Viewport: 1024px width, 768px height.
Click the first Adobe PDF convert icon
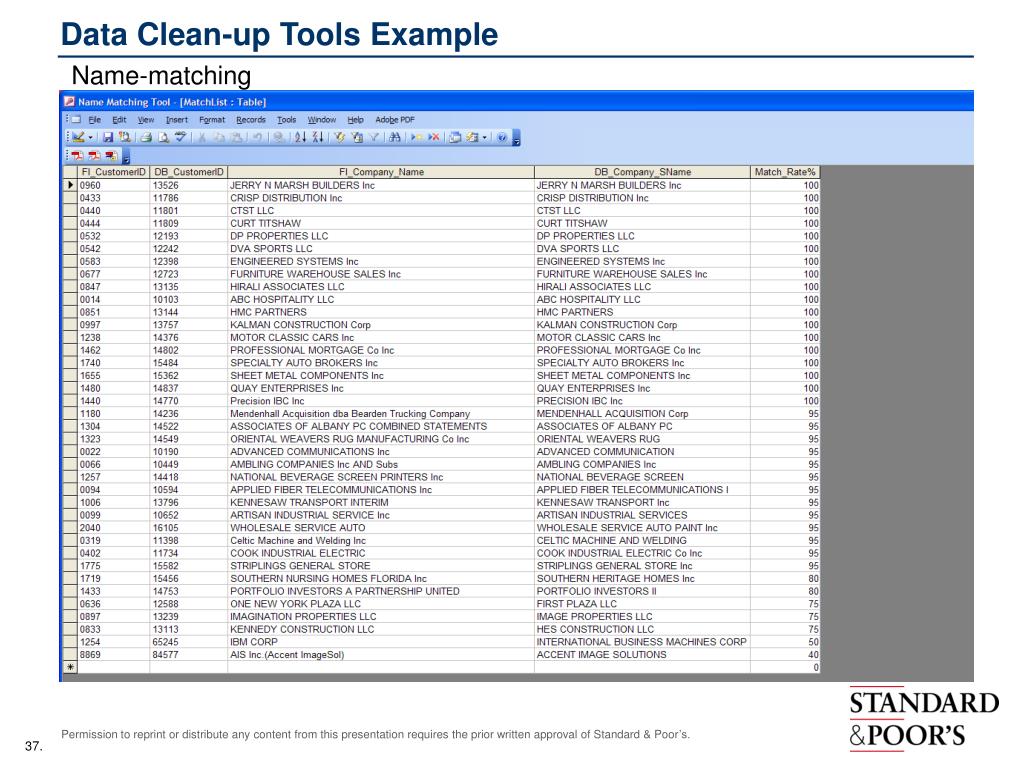coord(78,155)
